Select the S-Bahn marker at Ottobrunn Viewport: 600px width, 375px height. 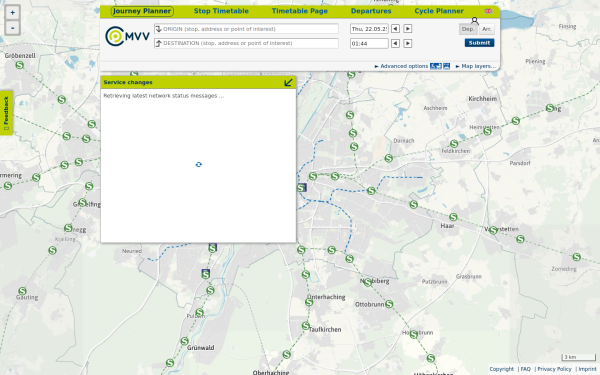point(389,304)
